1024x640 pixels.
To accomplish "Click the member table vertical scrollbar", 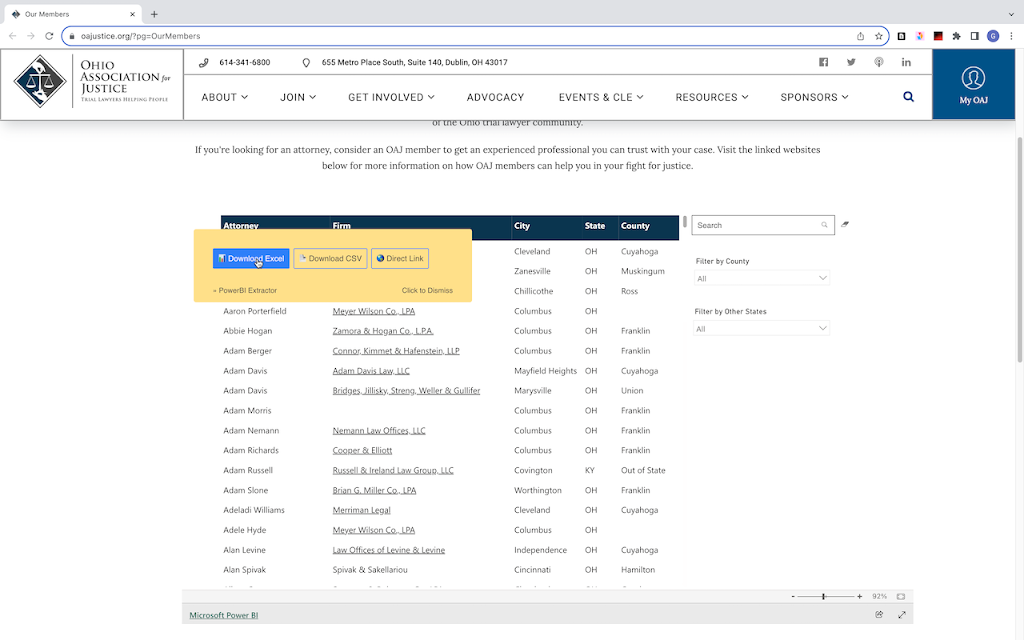I will pos(684,222).
